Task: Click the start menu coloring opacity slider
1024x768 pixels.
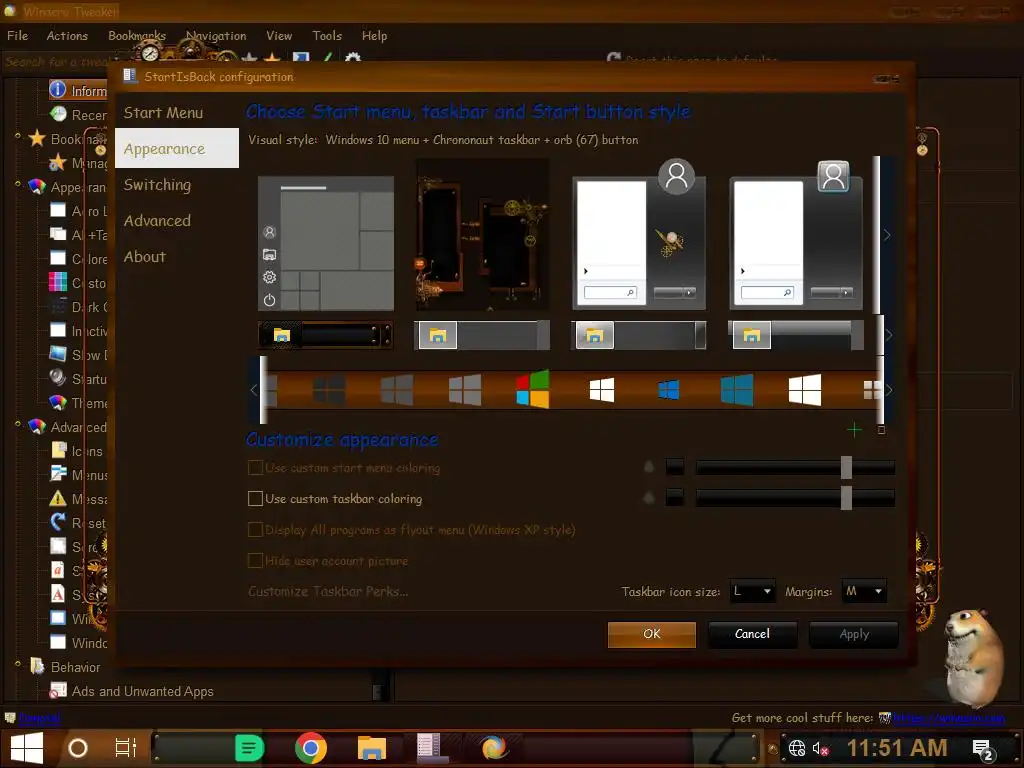Action: coord(795,467)
